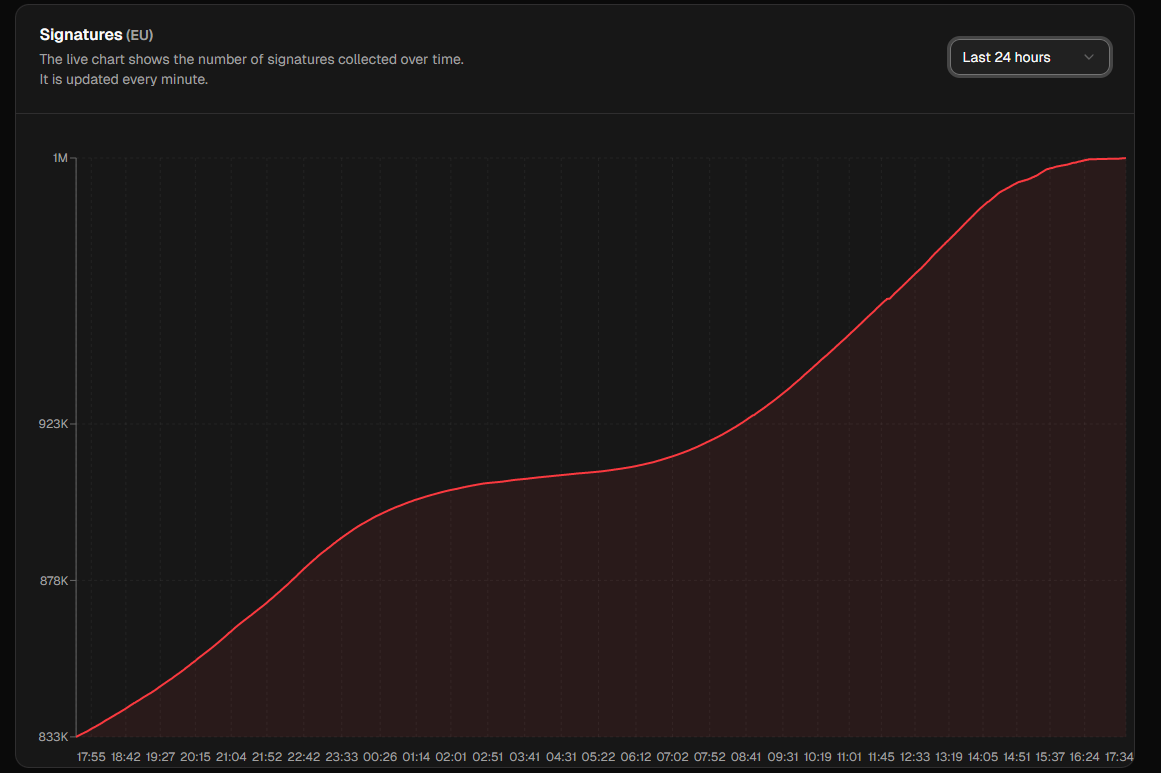Click the 02:01 x-axis time label
This screenshot has height=773, width=1161.
pyautogui.click(x=451, y=757)
